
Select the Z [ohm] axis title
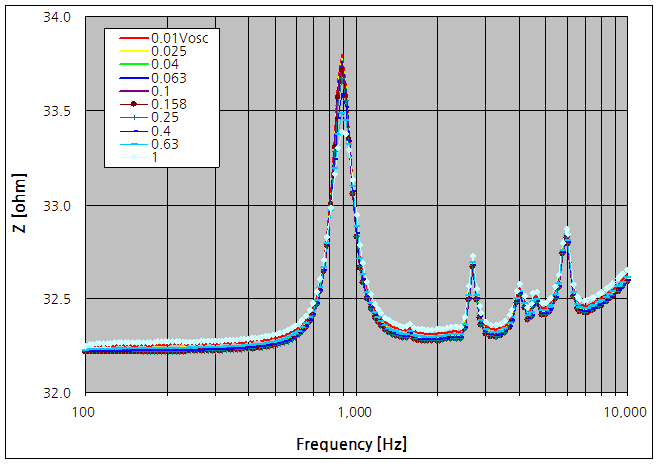point(19,203)
